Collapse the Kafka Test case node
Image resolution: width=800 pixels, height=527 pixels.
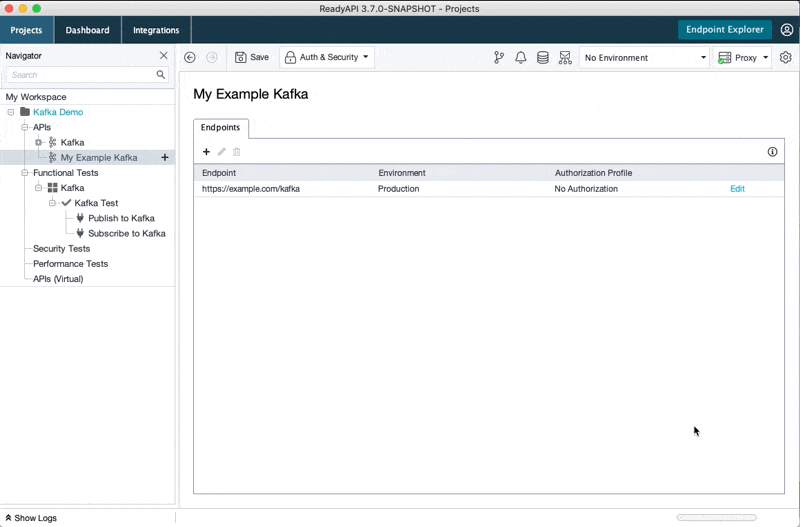click(52, 203)
